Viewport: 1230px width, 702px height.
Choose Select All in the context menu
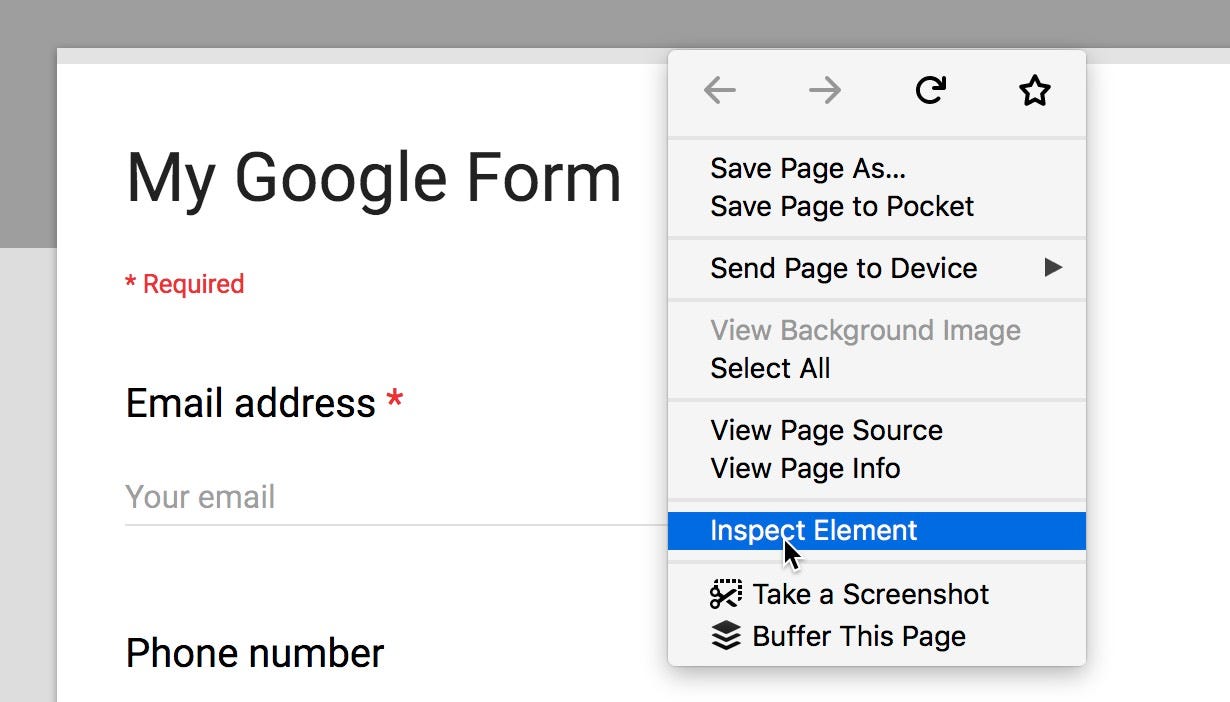(770, 368)
